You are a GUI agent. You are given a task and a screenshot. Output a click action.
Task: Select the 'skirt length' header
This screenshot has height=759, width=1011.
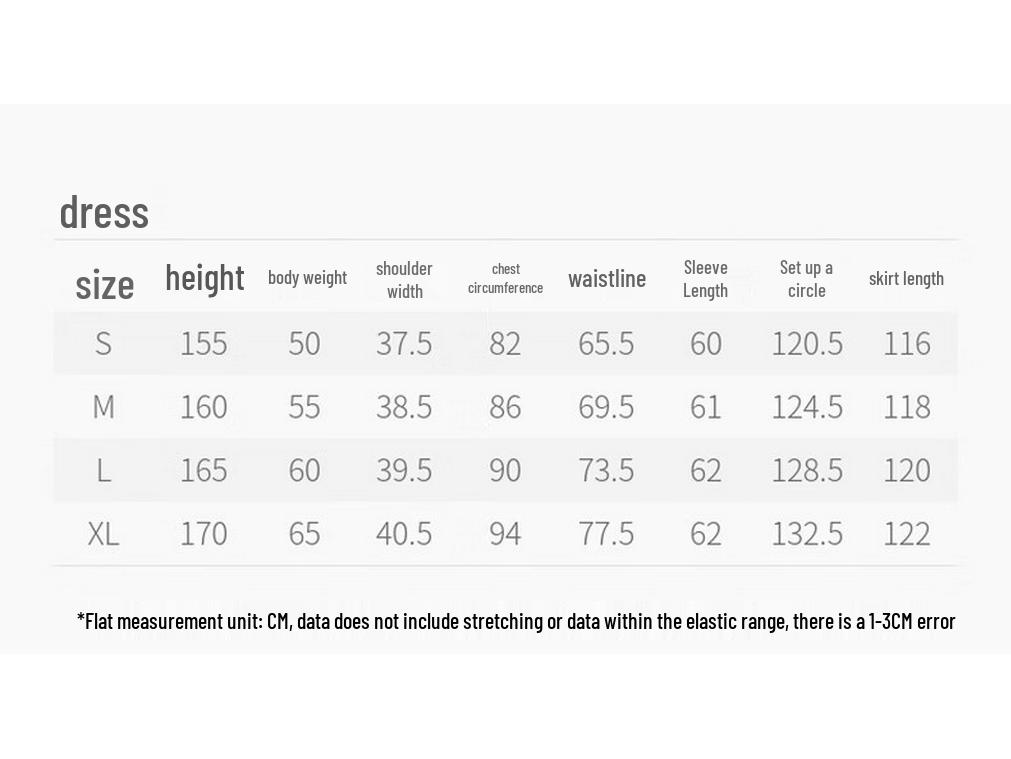tap(906, 279)
